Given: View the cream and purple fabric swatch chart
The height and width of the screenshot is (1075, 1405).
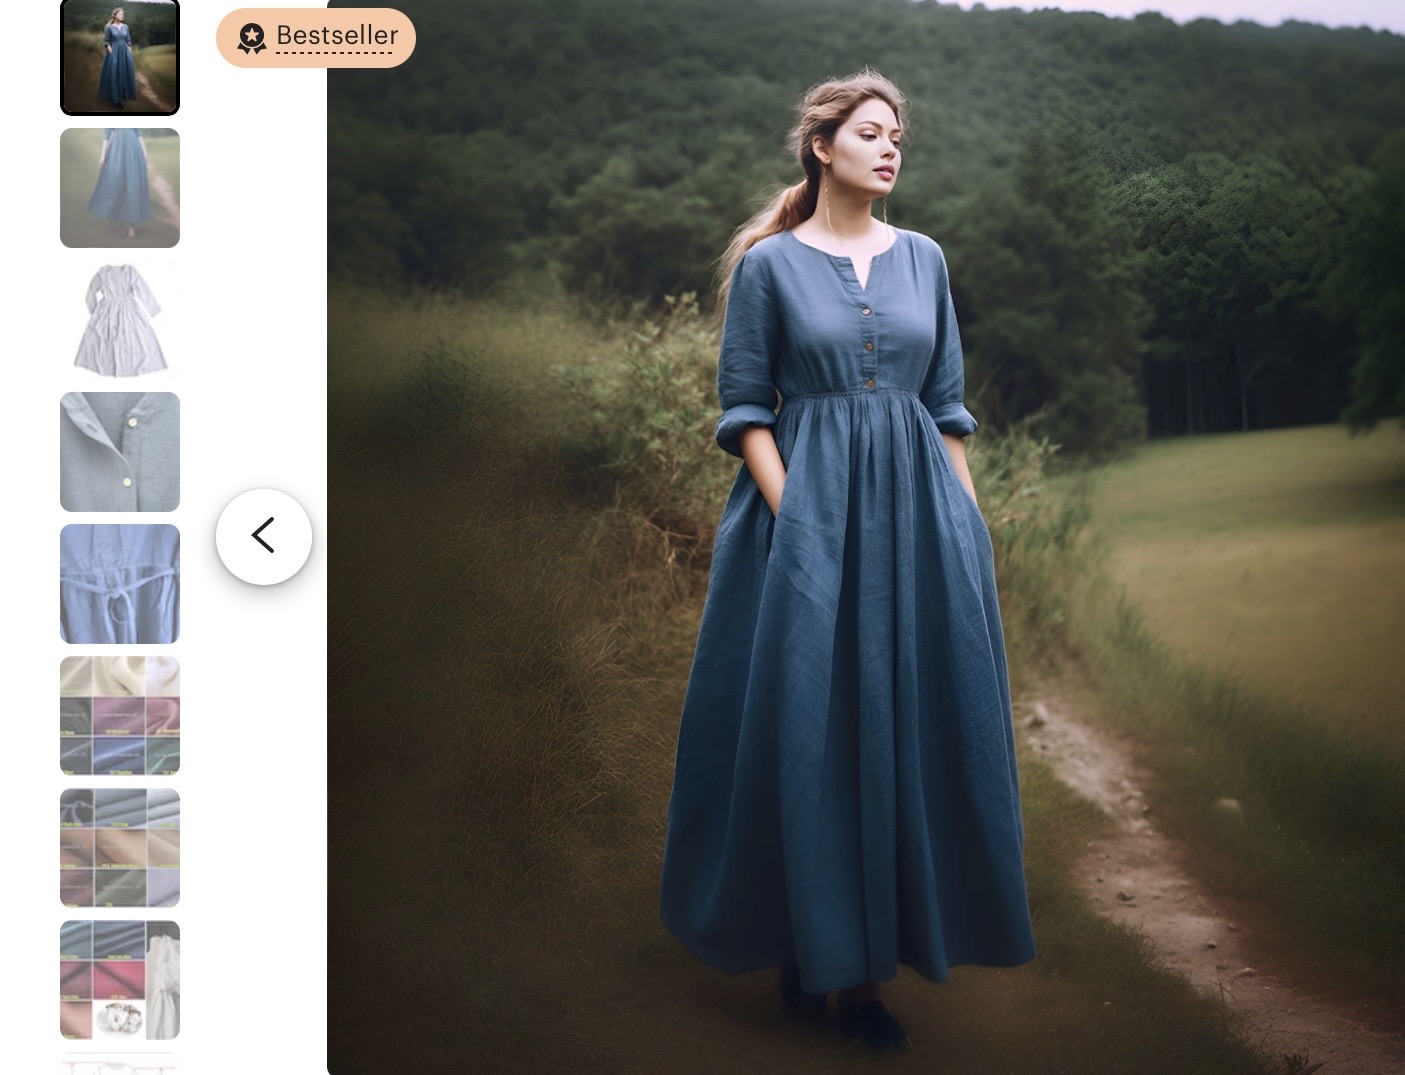Looking at the screenshot, I should (x=120, y=716).
